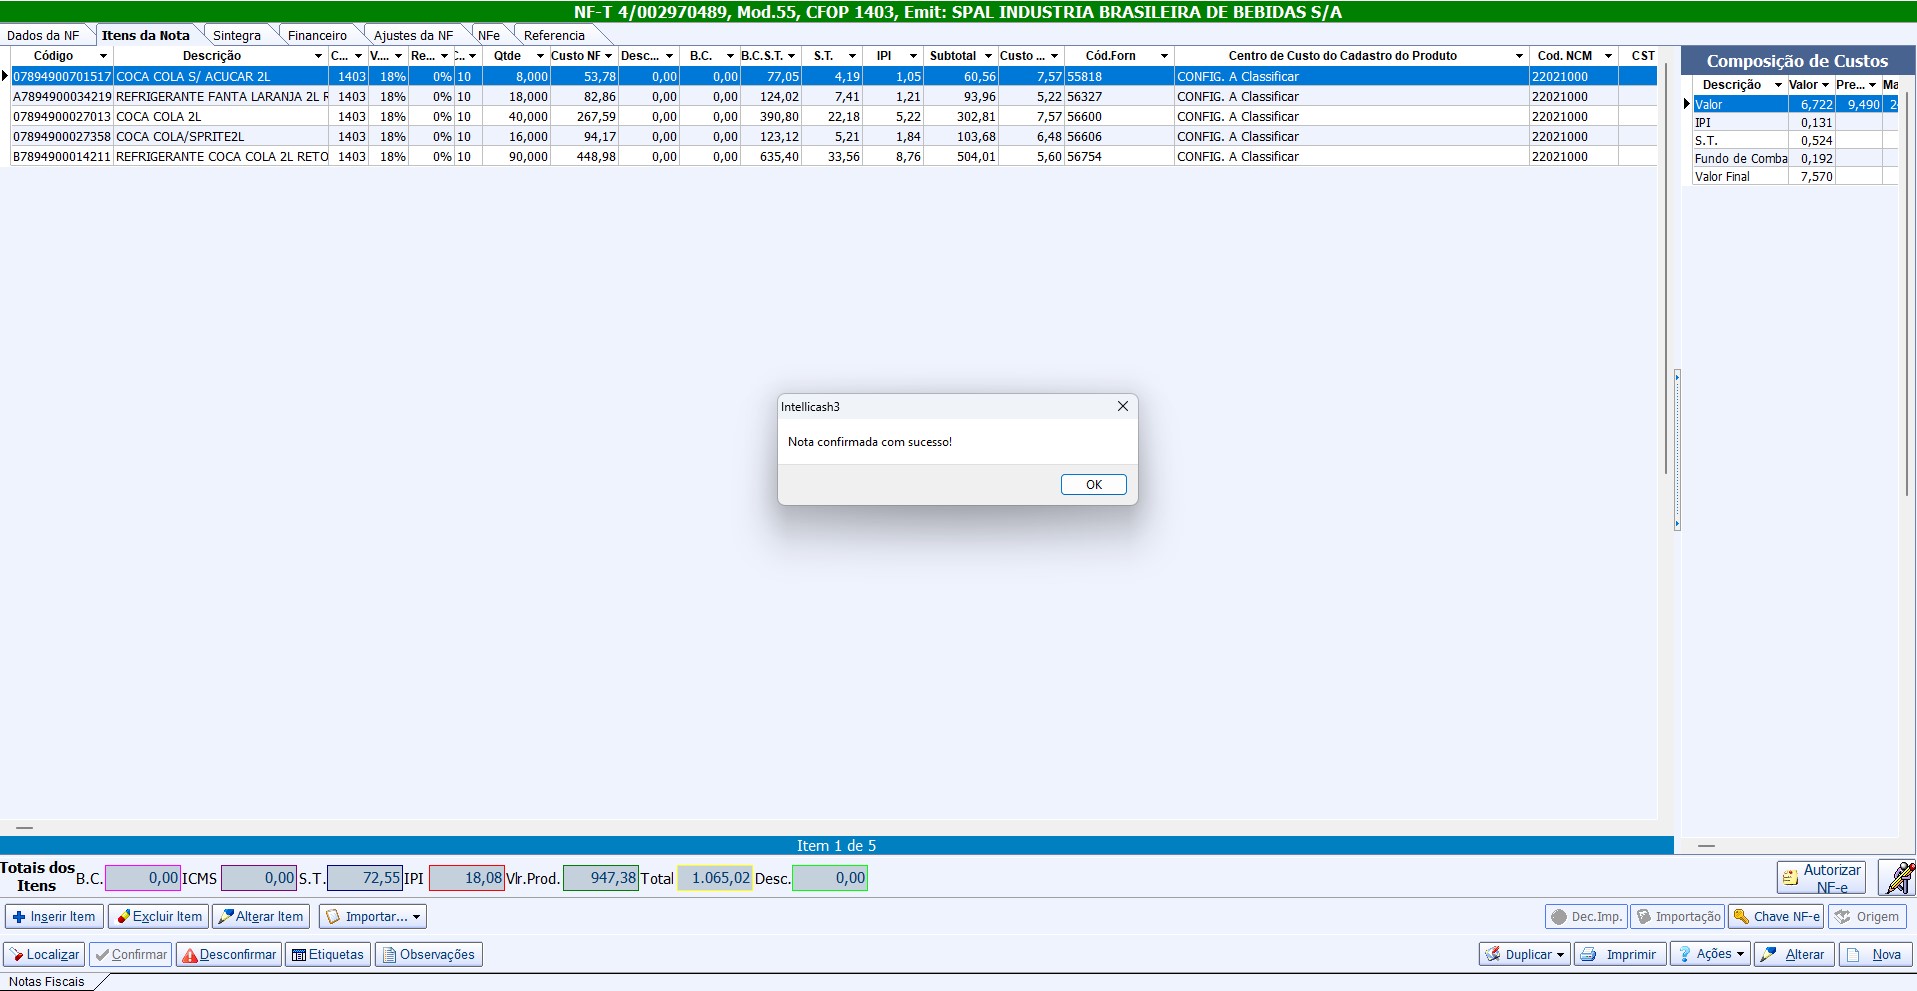Click the Autorizar NF-e button
The width and height of the screenshot is (1917, 991).
[1820, 878]
